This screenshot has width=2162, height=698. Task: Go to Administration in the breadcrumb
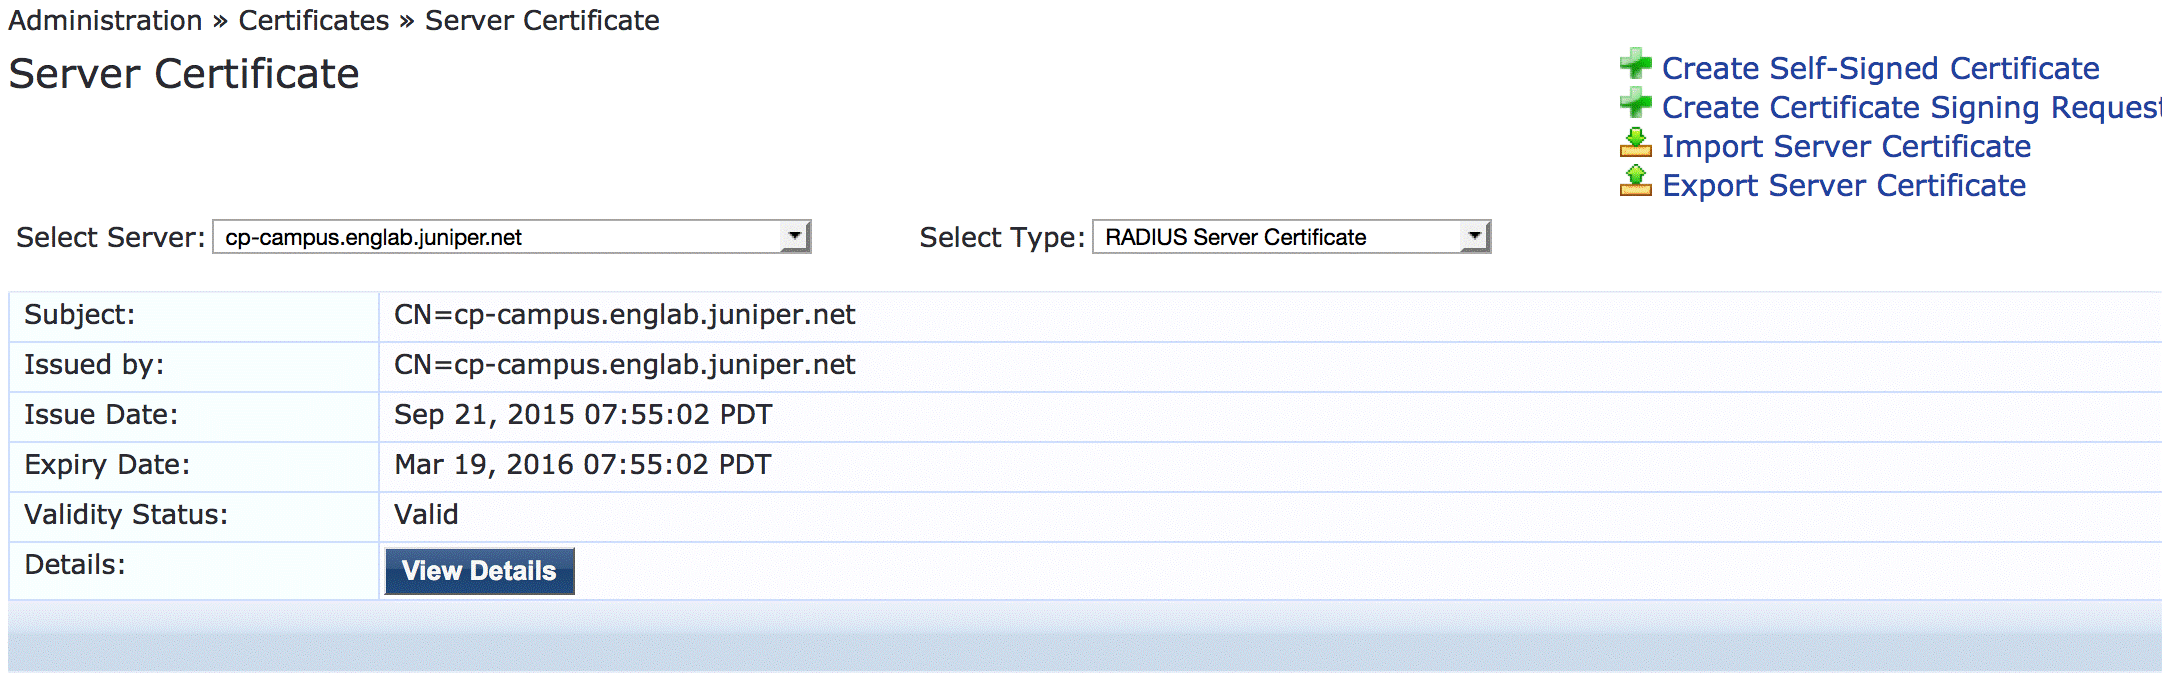click(x=105, y=20)
